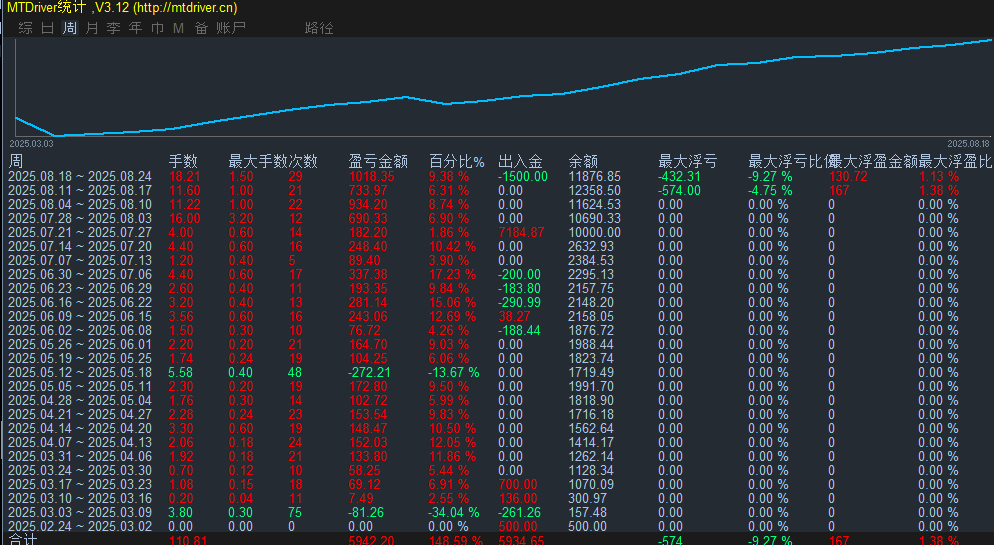Switch to the 日 (daily) tab
Screen dimensions: 994x545
[47, 28]
